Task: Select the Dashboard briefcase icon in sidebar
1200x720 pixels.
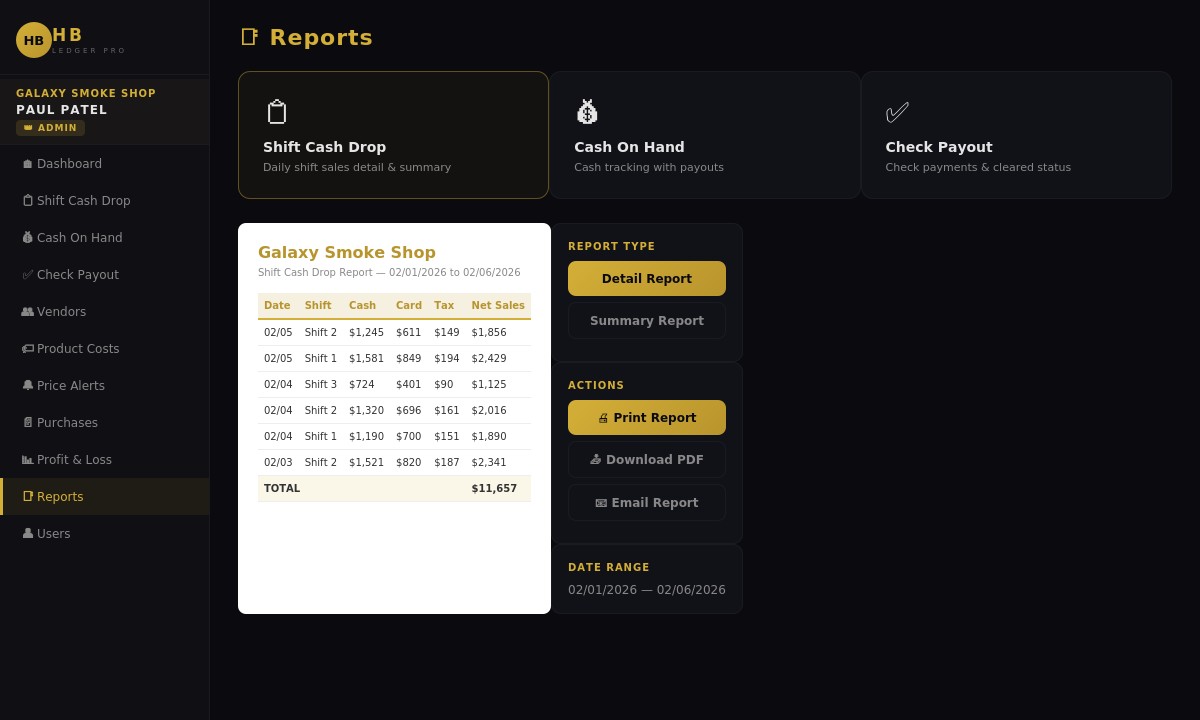Action: click(x=27, y=164)
